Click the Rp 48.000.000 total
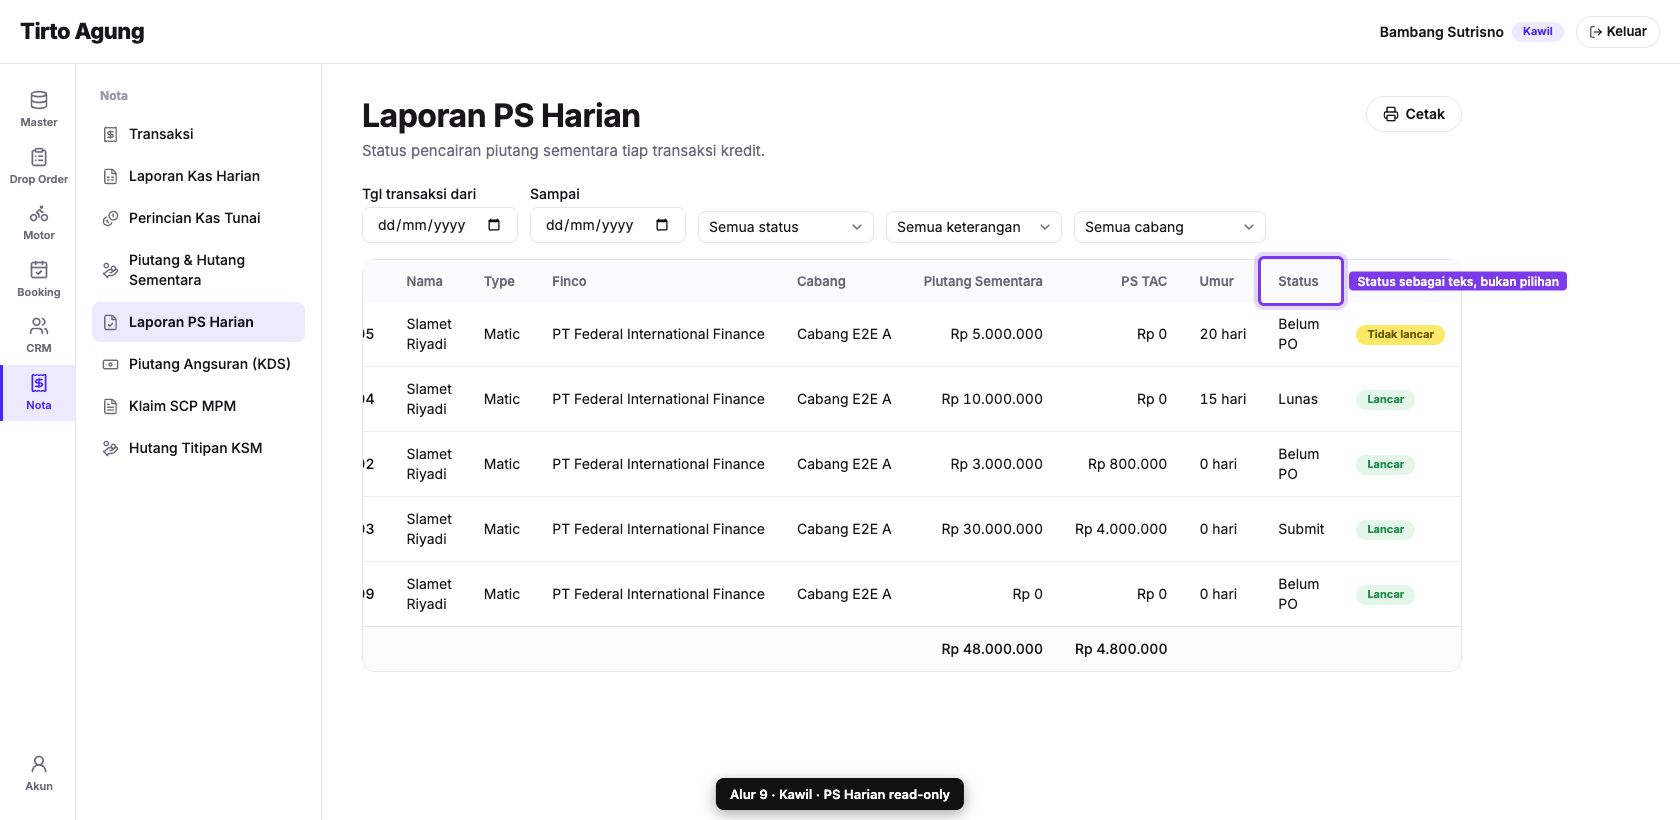The width and height of the screenshot is (1680, 820). 992,649
